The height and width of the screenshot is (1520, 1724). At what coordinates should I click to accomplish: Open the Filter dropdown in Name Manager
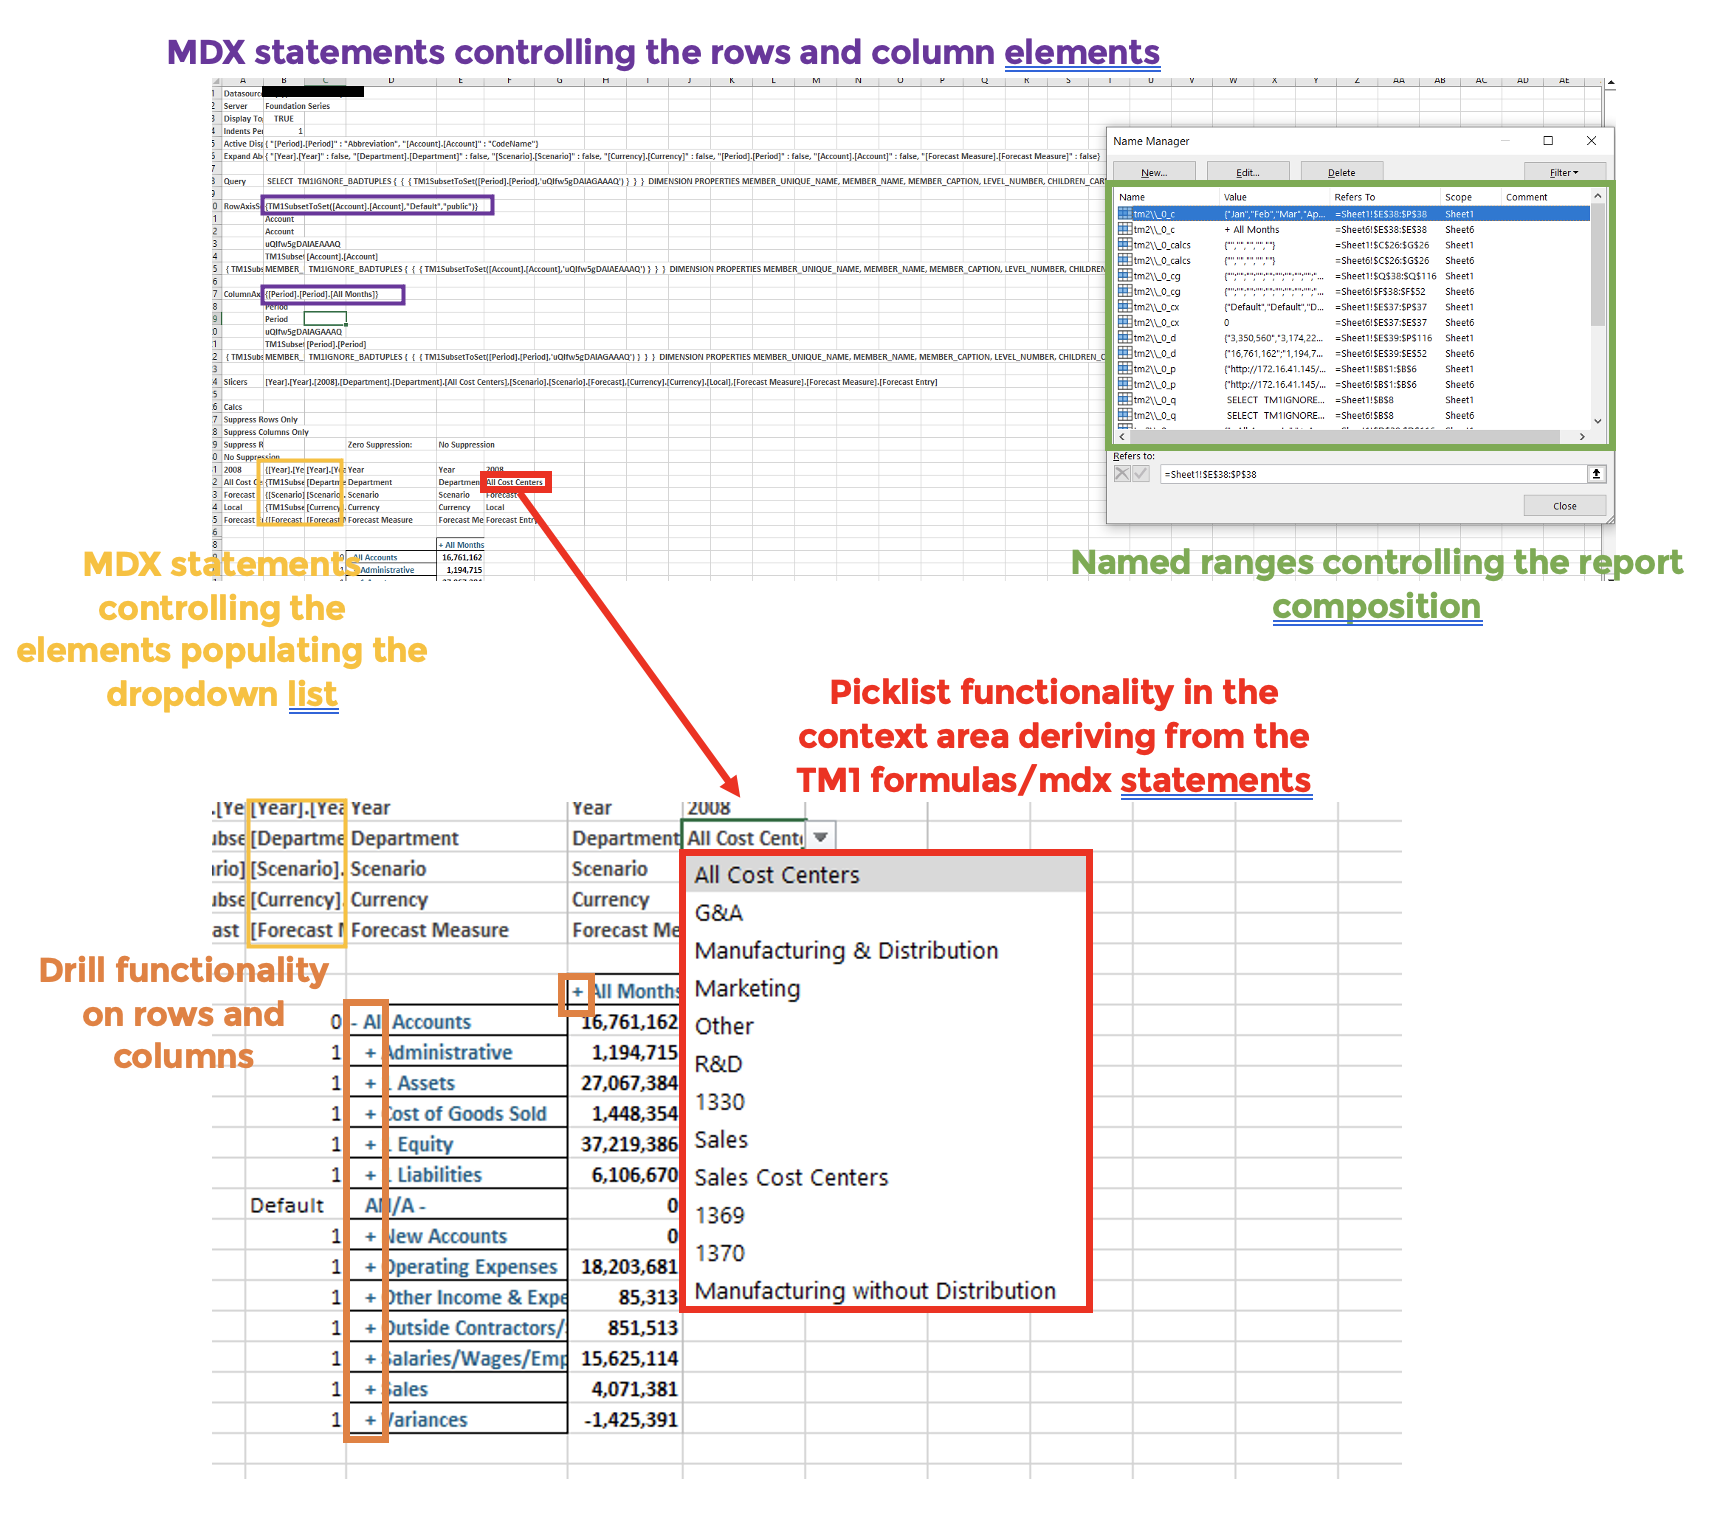tap(1564, 172)
